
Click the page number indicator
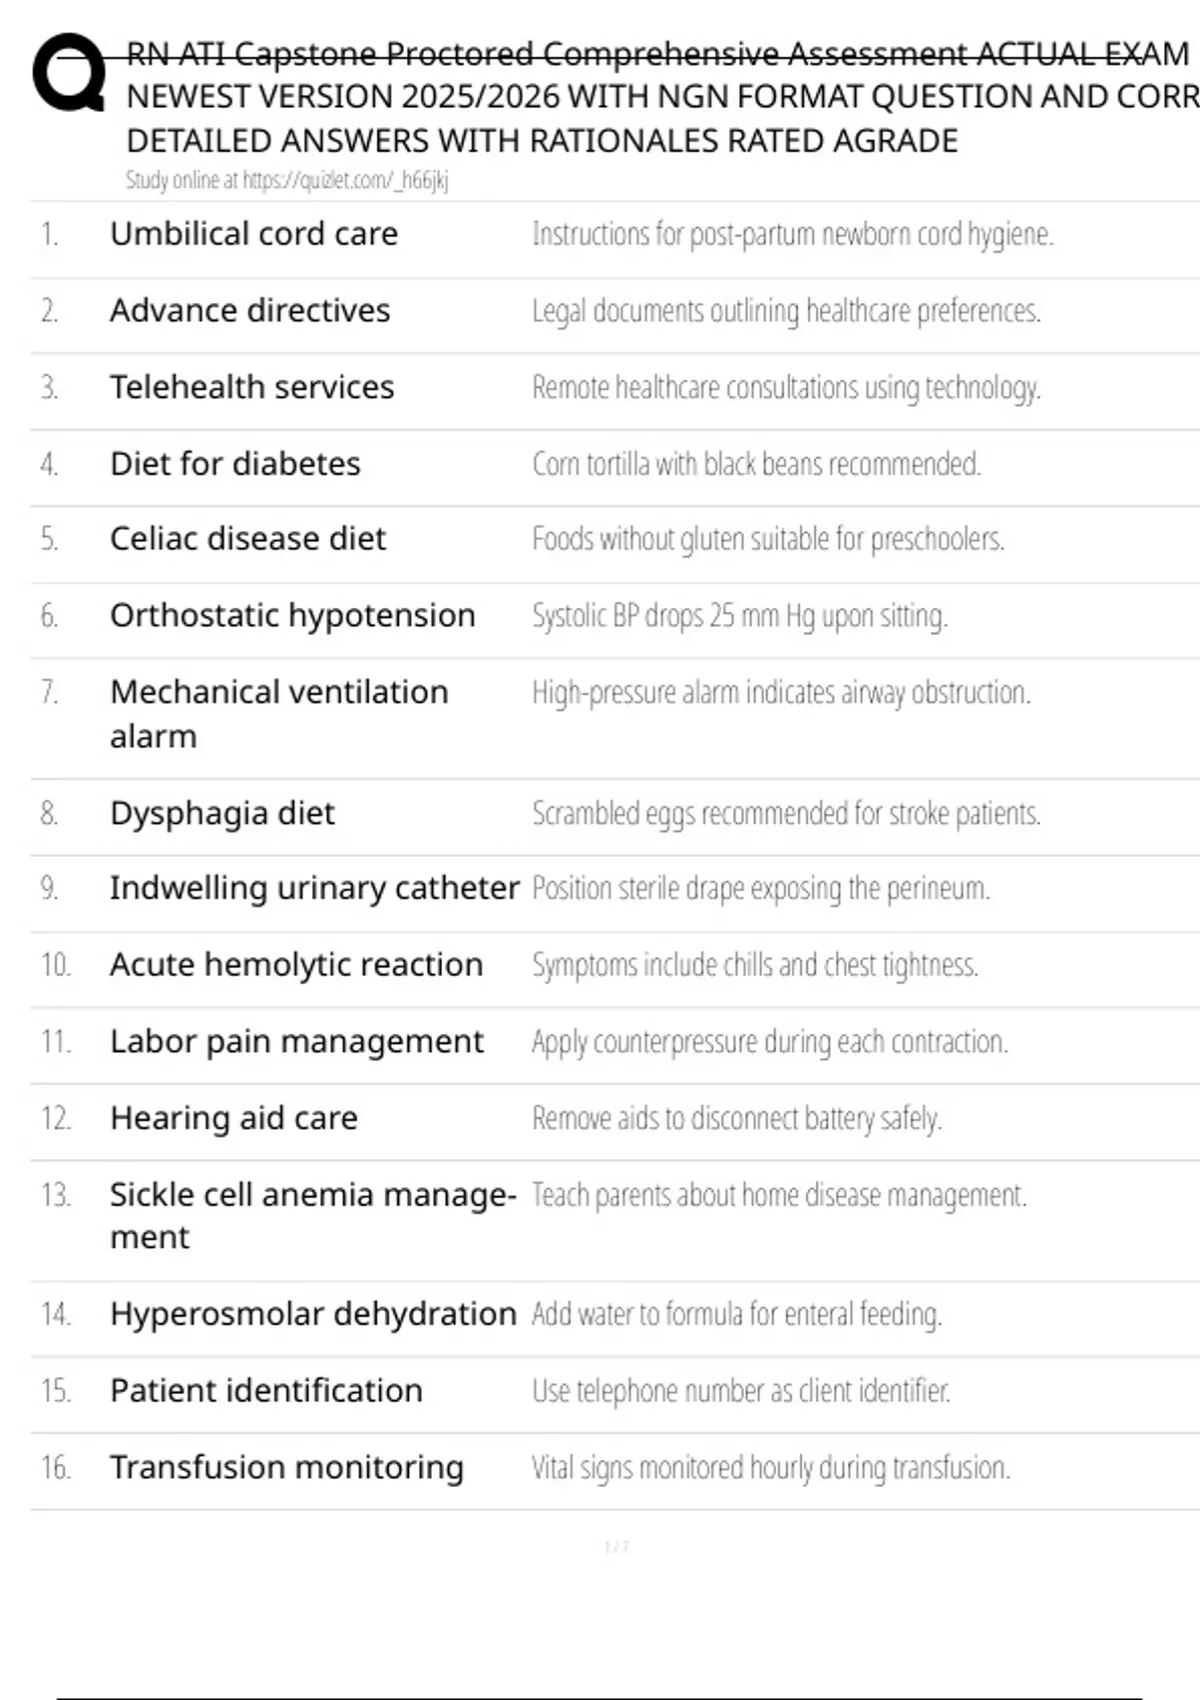coord(616,1547)
